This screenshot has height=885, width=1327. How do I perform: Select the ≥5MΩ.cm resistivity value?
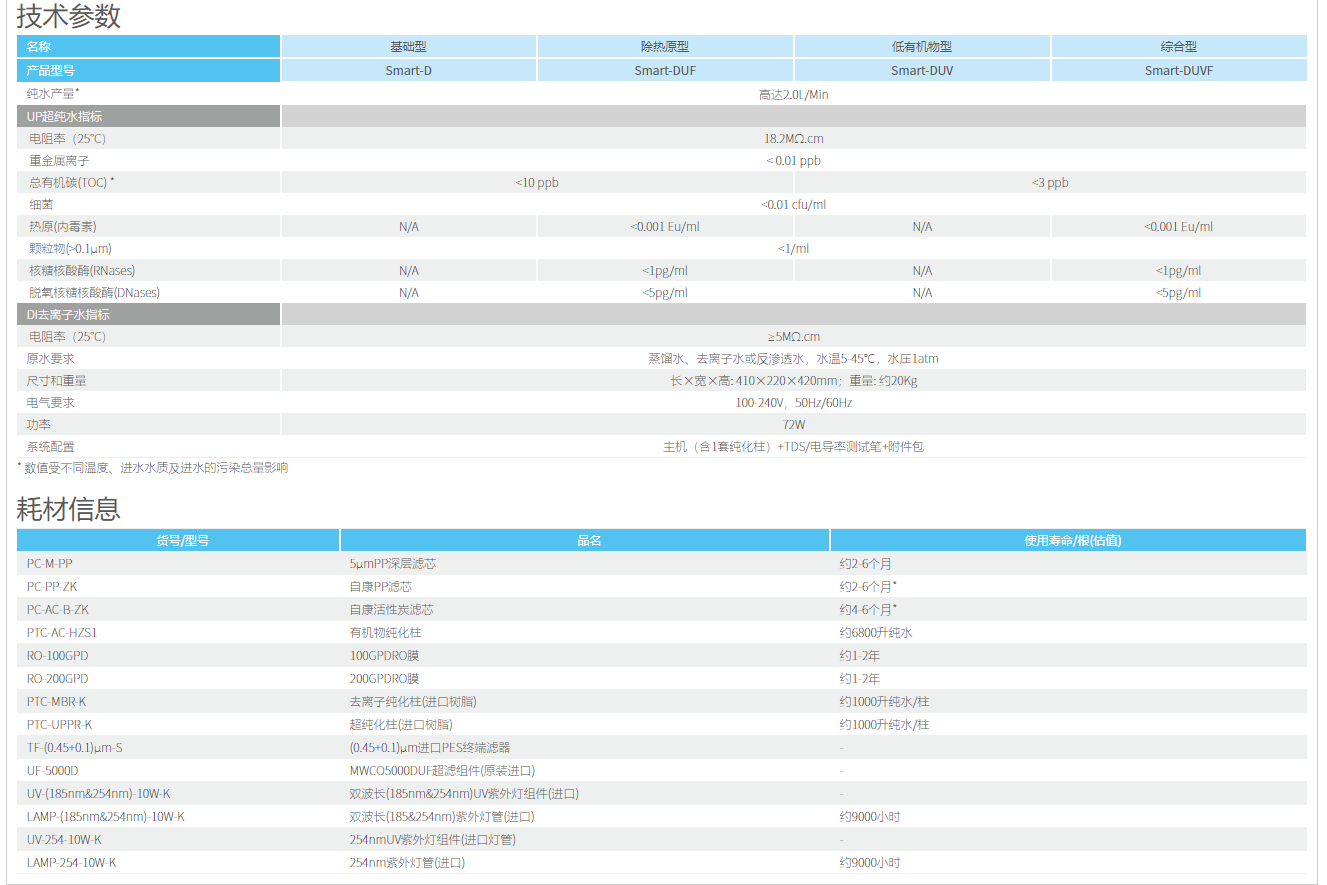(x=794, y=337)
